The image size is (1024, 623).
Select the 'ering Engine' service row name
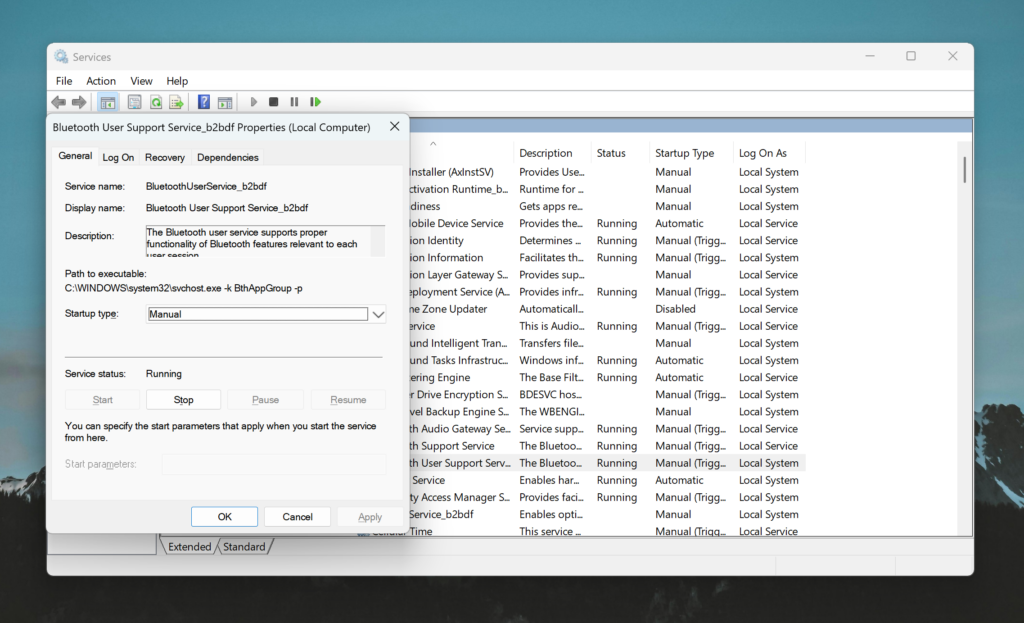pyautogui.click(x=440, y=377)
